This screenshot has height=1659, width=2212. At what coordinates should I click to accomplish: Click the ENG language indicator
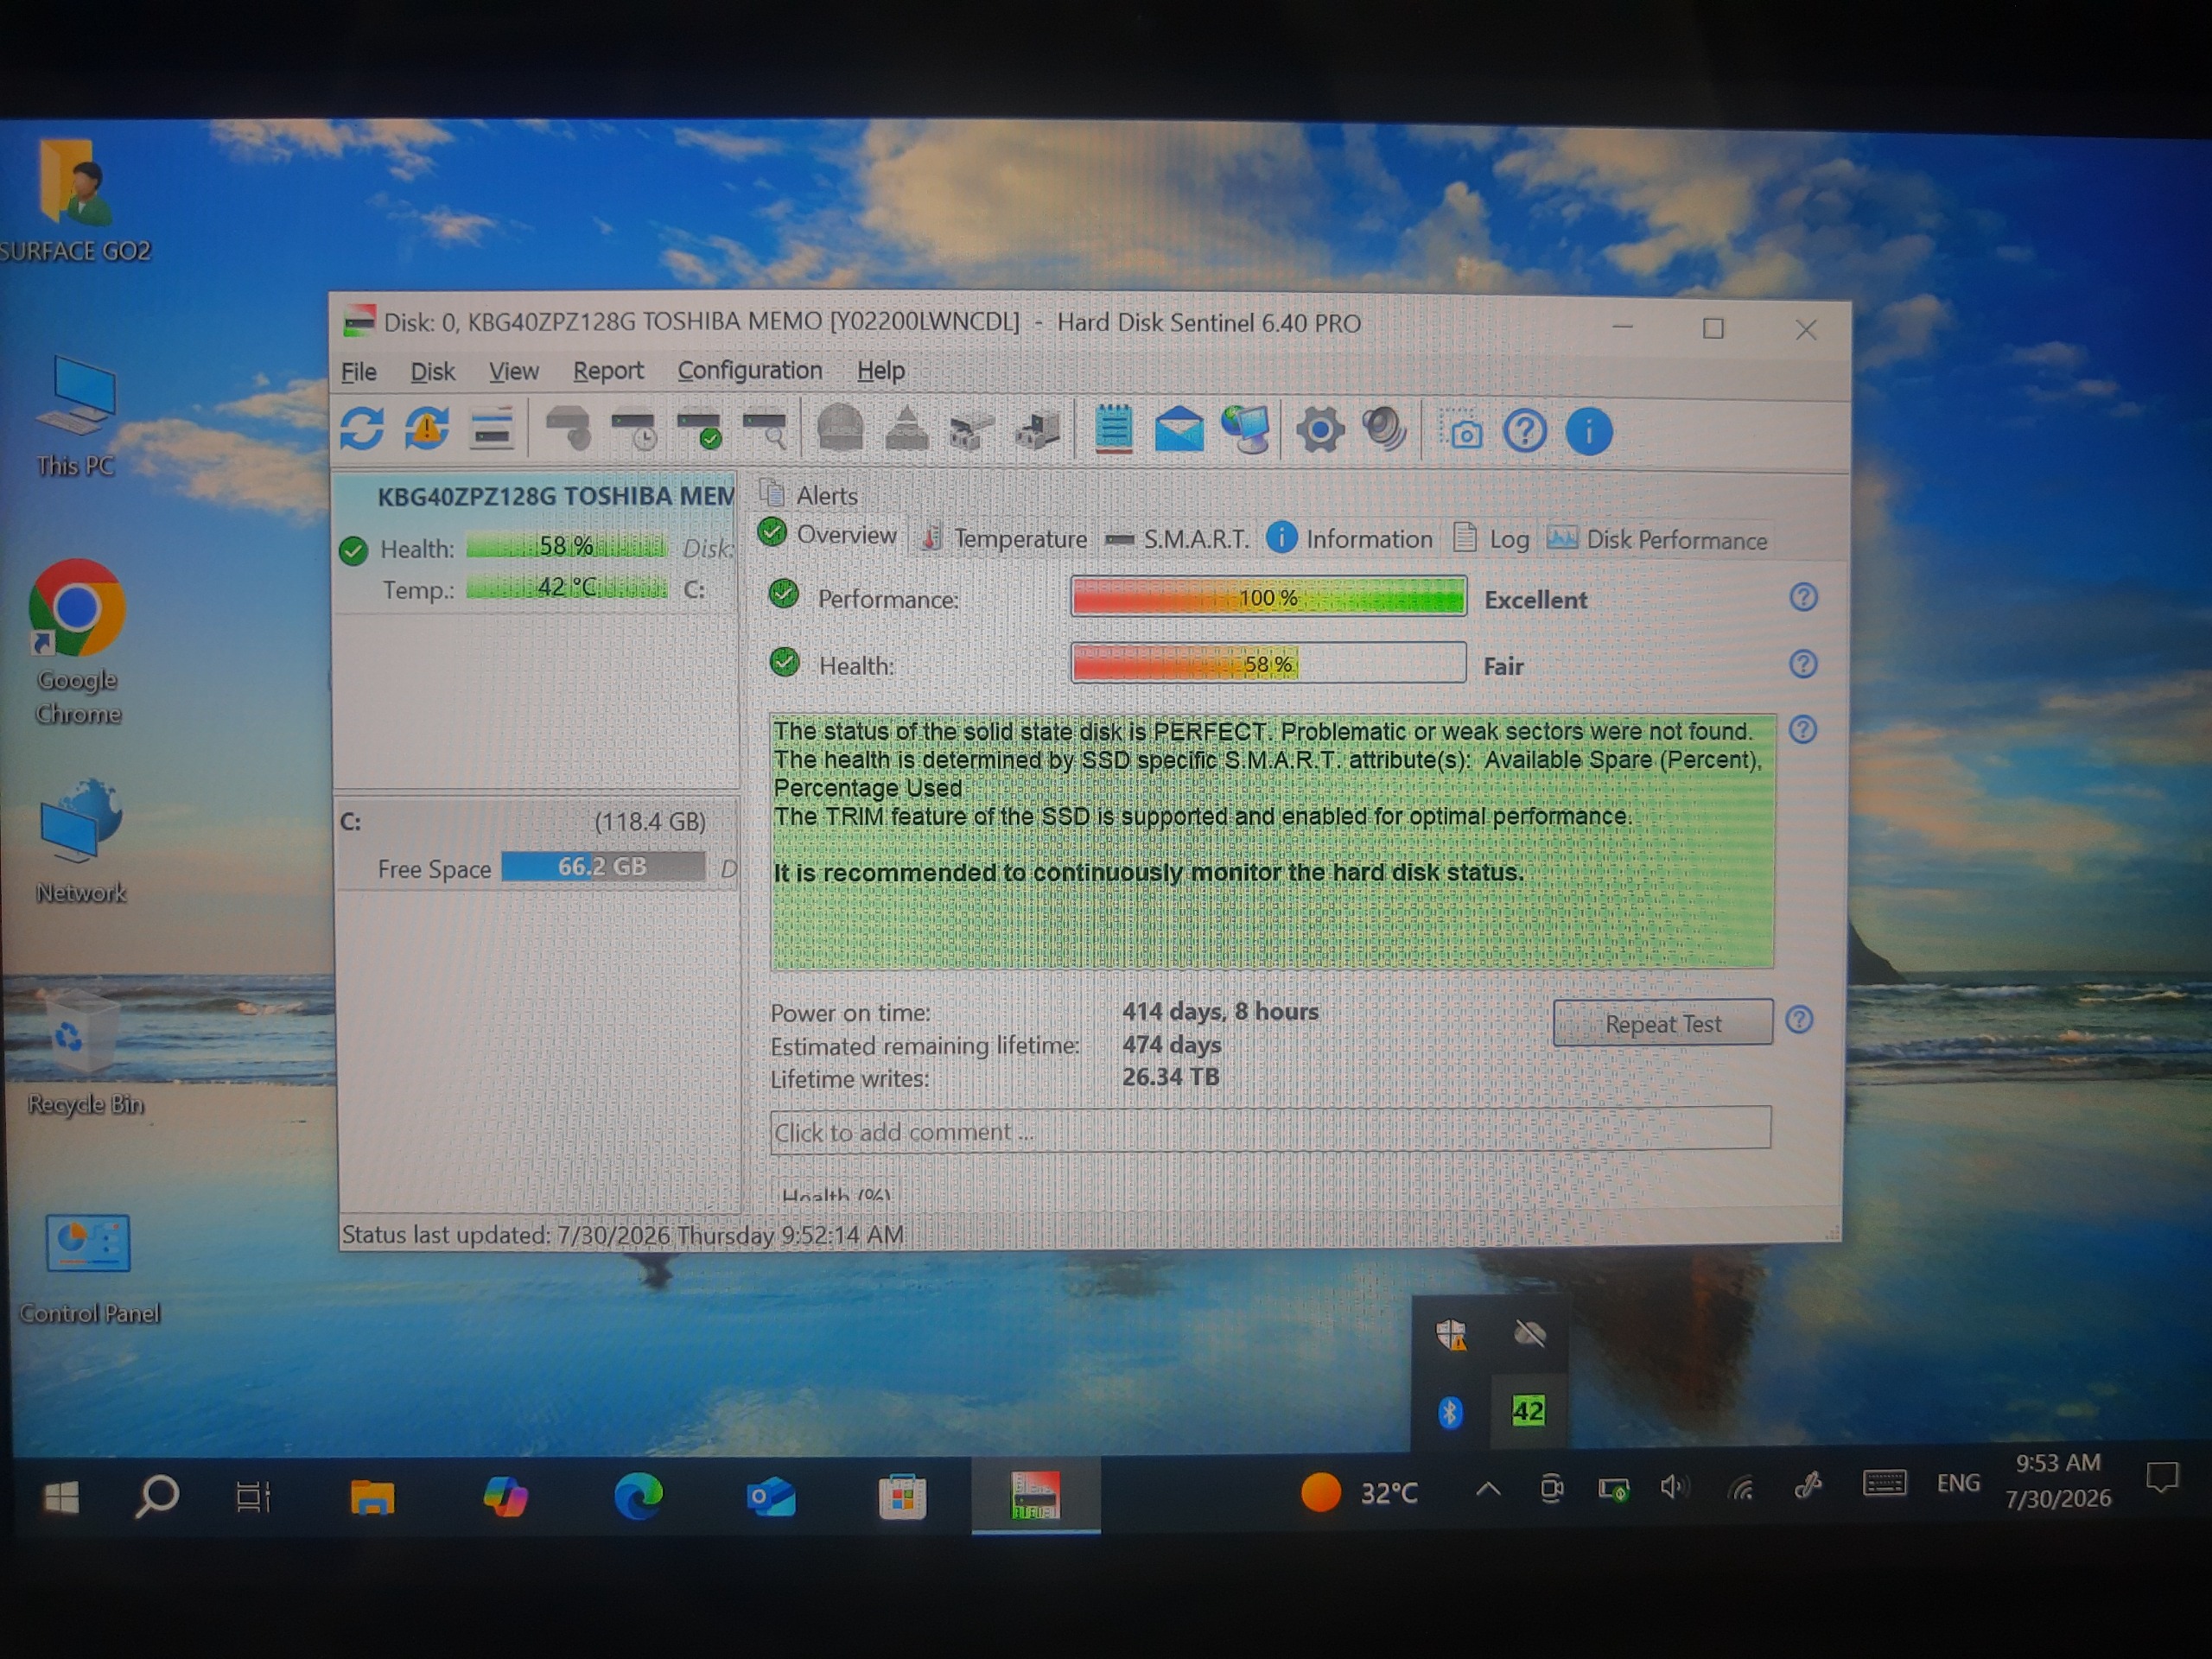[1957, 1483]
